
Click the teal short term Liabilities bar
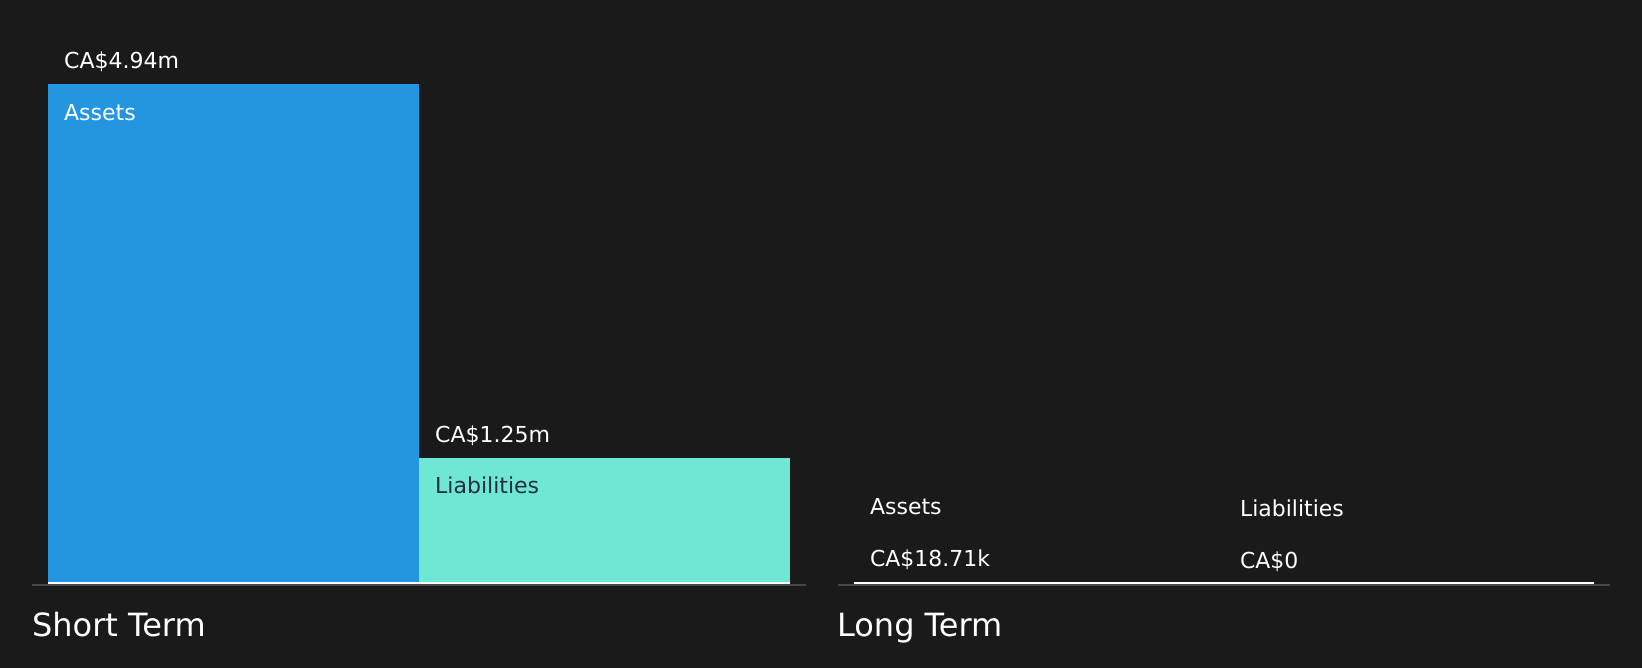pos(604,520)
